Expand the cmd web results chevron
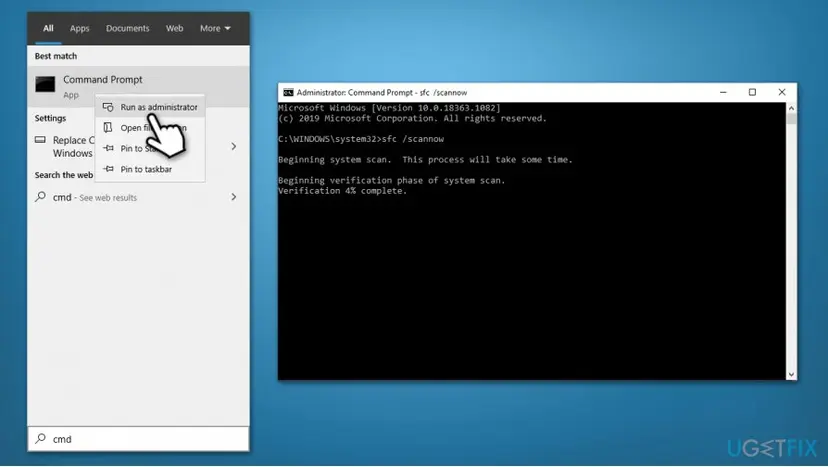The image size is (828, 467). pos(233,197)
